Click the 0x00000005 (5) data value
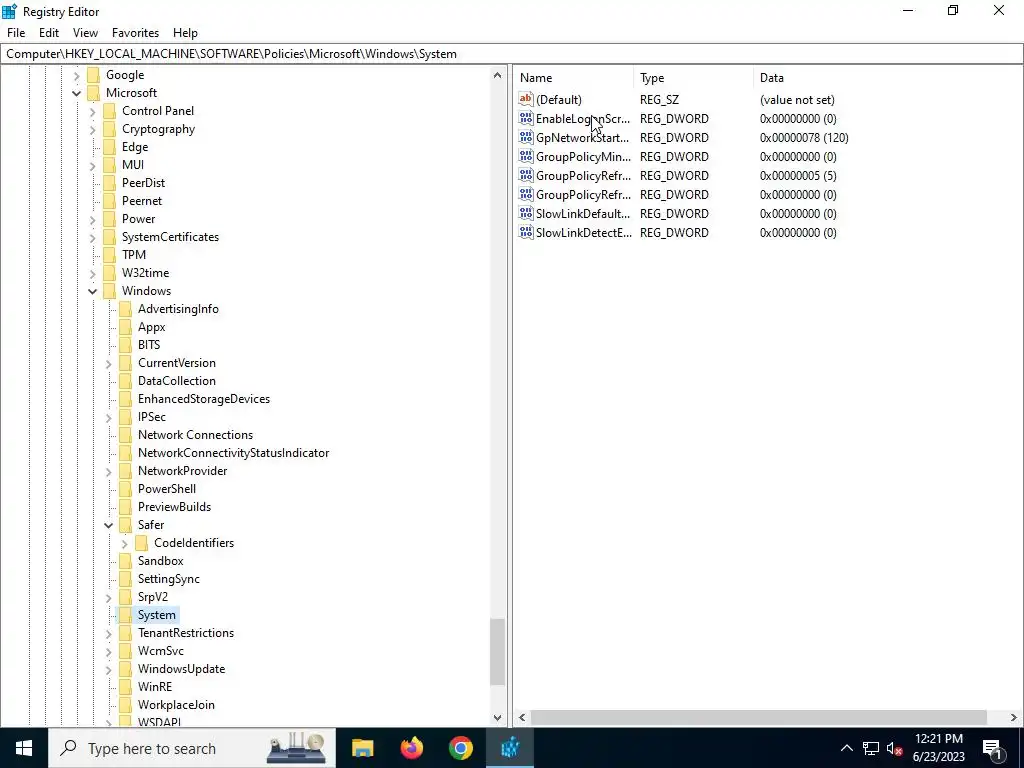This screenshot has width=1024, height=768. coord(798,176)
